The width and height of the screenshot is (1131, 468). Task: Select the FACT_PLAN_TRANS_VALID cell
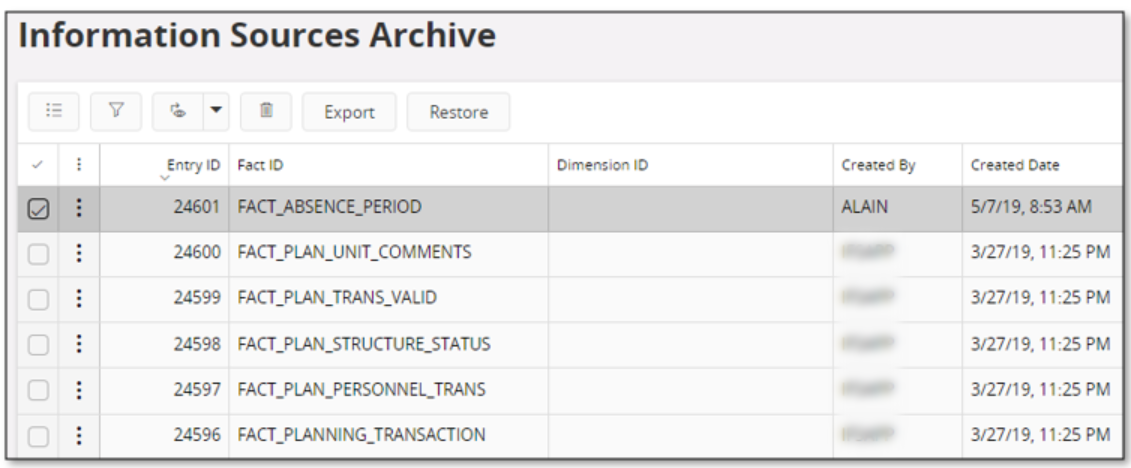(x=337, y=298)
